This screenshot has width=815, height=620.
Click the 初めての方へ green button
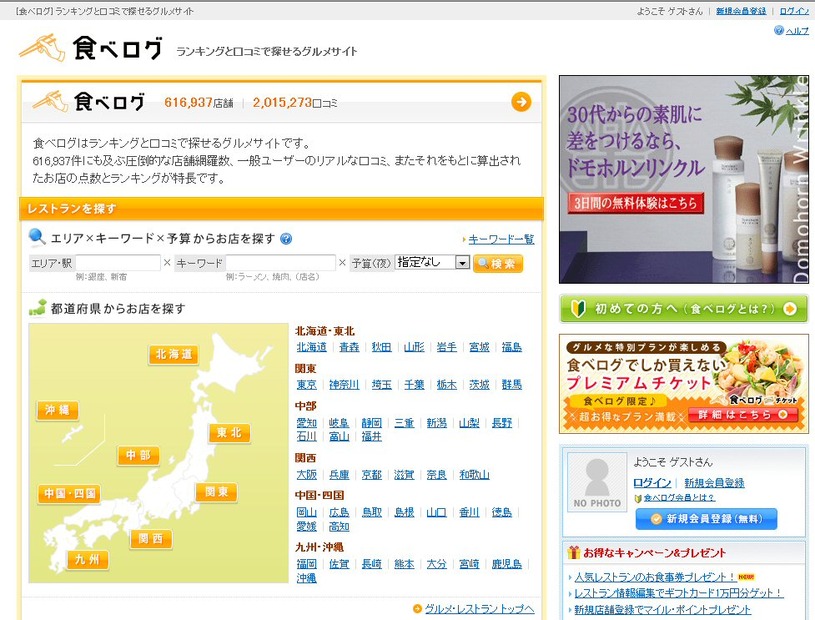[x=684, y=309]
